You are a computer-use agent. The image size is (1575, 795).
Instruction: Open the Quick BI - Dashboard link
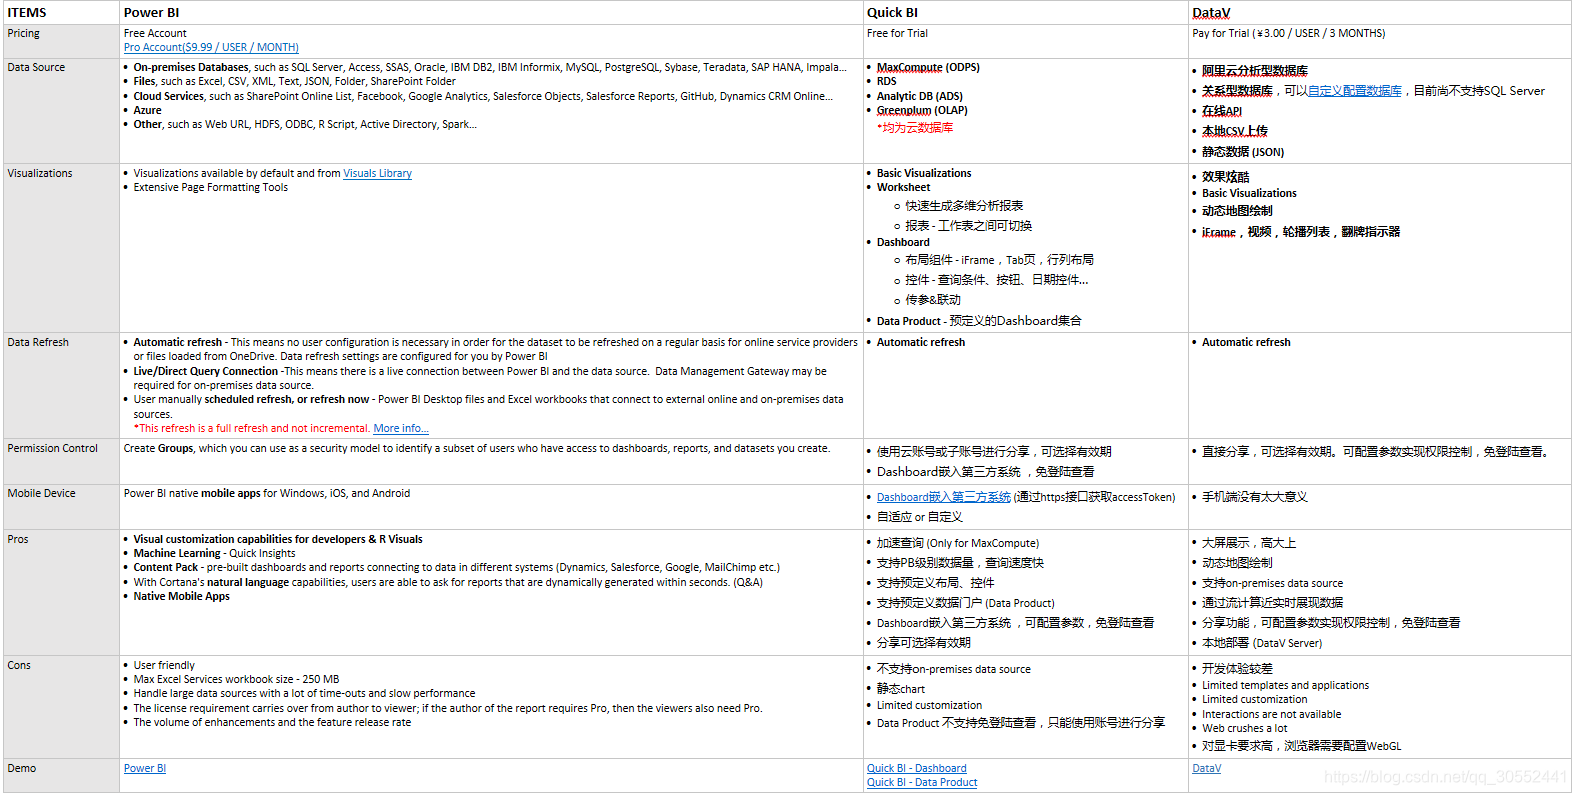click(x=917, y=768)
